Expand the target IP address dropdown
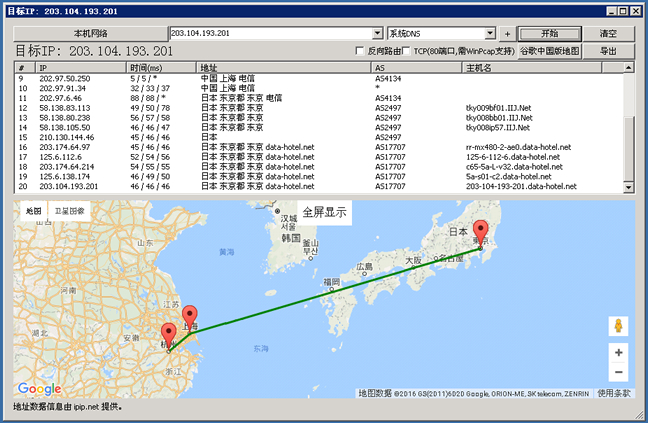 point(377,33)
